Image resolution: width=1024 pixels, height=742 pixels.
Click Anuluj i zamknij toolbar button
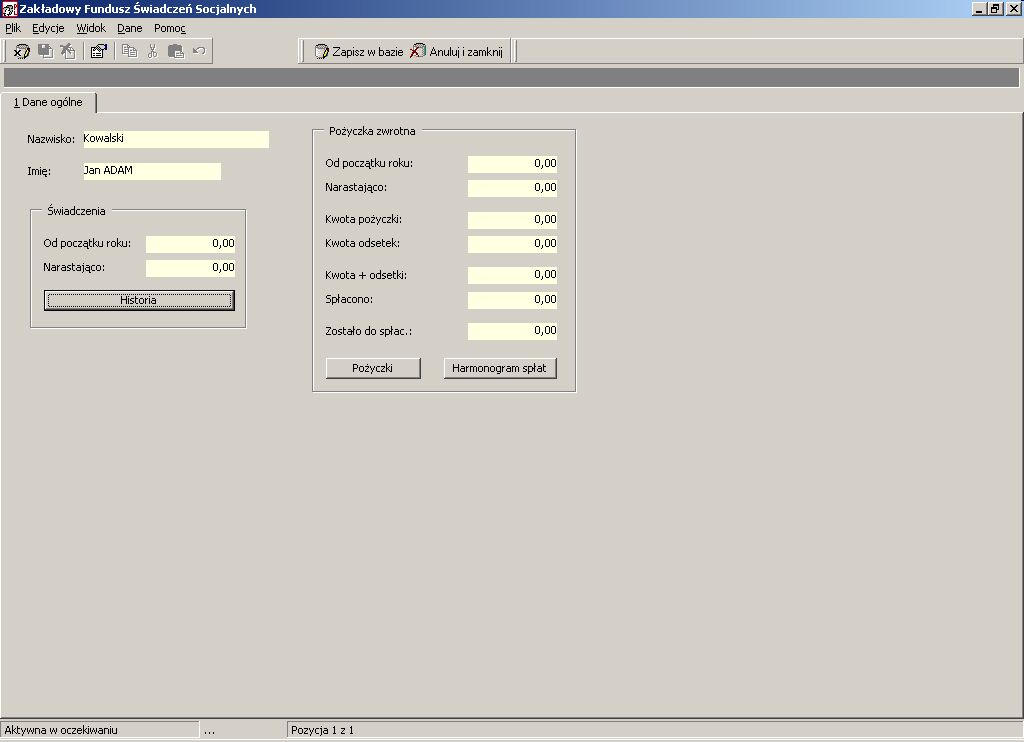click(456, 52)
